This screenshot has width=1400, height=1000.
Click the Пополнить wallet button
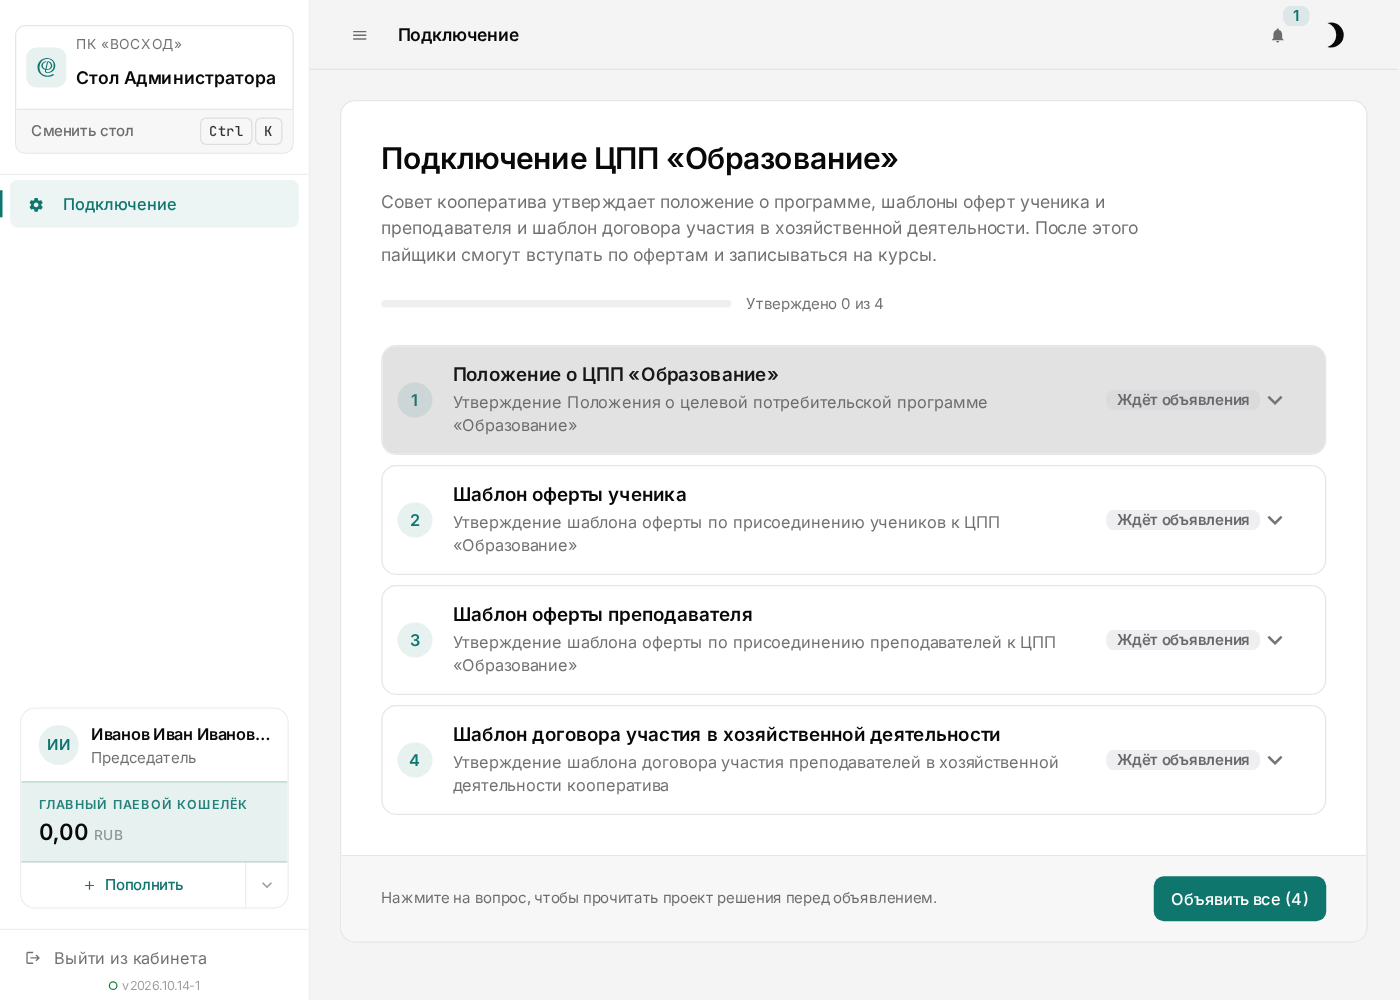tap(133, 885)
